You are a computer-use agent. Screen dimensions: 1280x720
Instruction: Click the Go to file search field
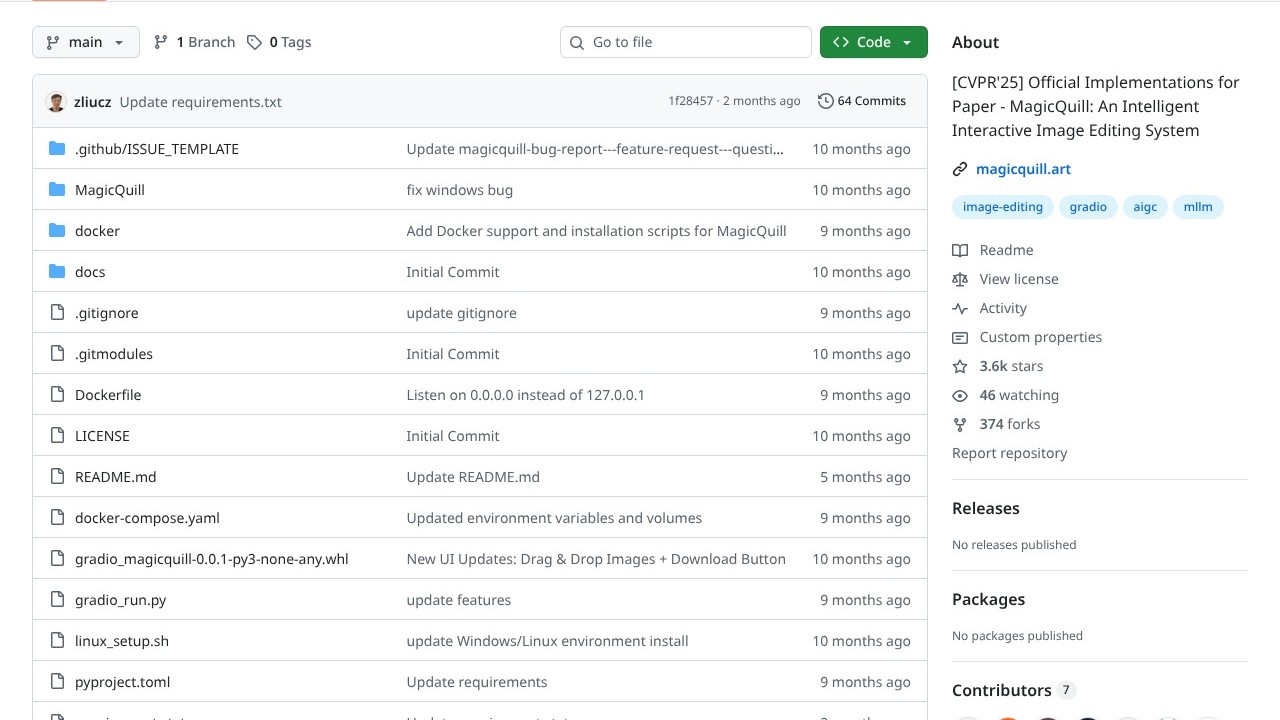click(x=686, y=42)
